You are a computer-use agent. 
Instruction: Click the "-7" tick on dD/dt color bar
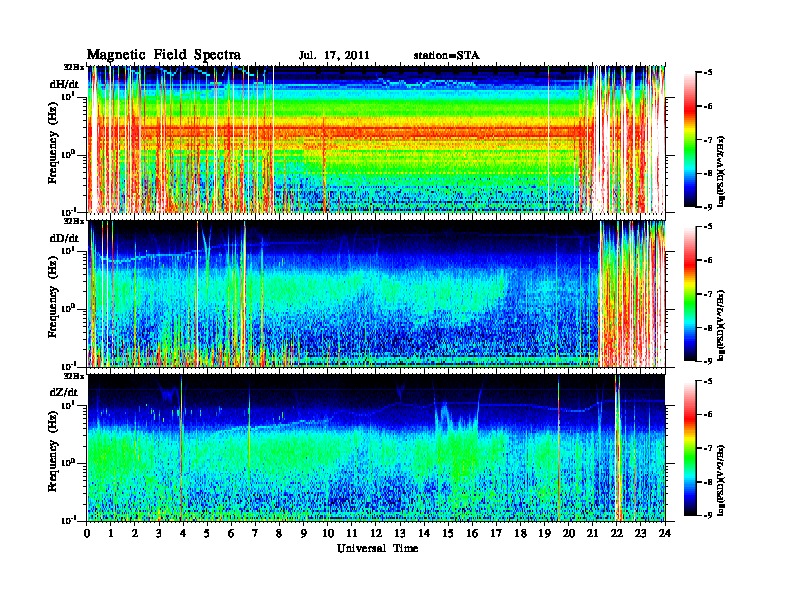(x=708, y=294)
